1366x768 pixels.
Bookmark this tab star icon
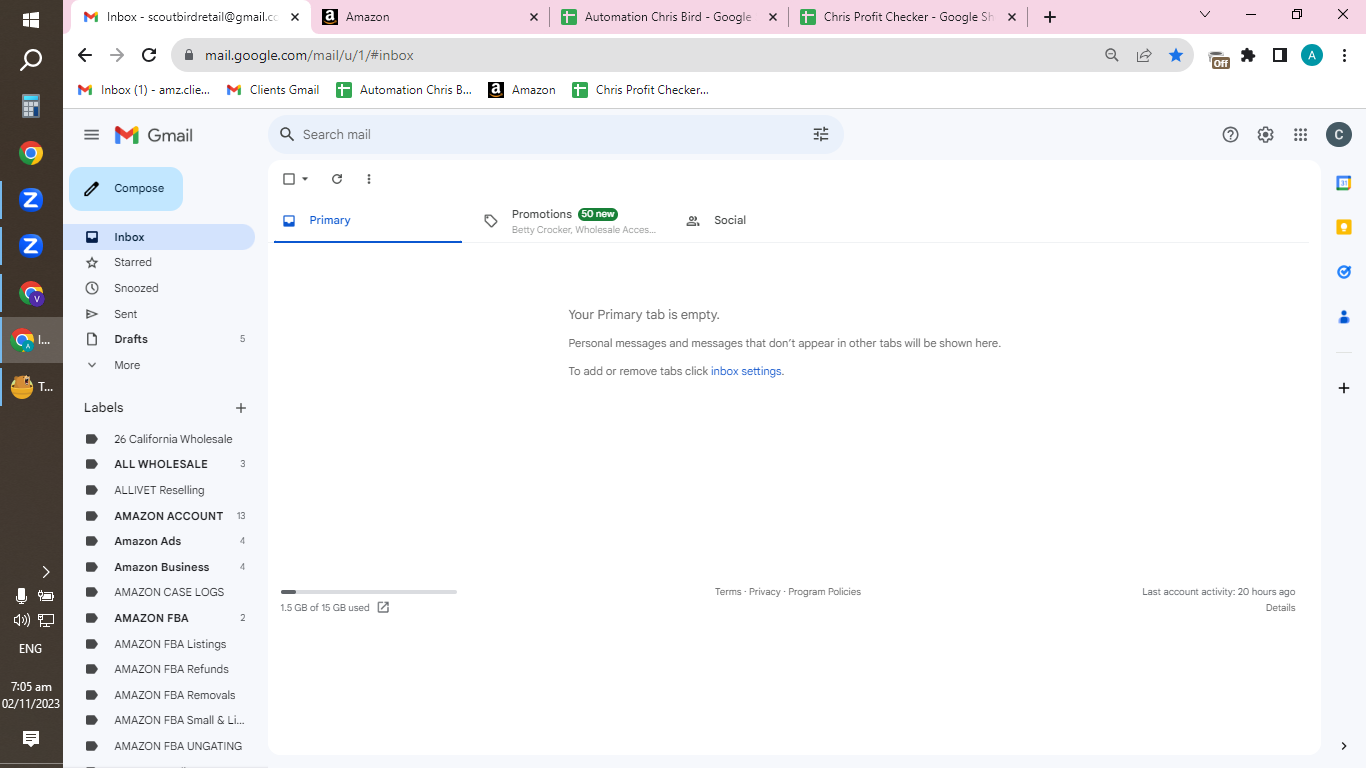click(1176, 56)
